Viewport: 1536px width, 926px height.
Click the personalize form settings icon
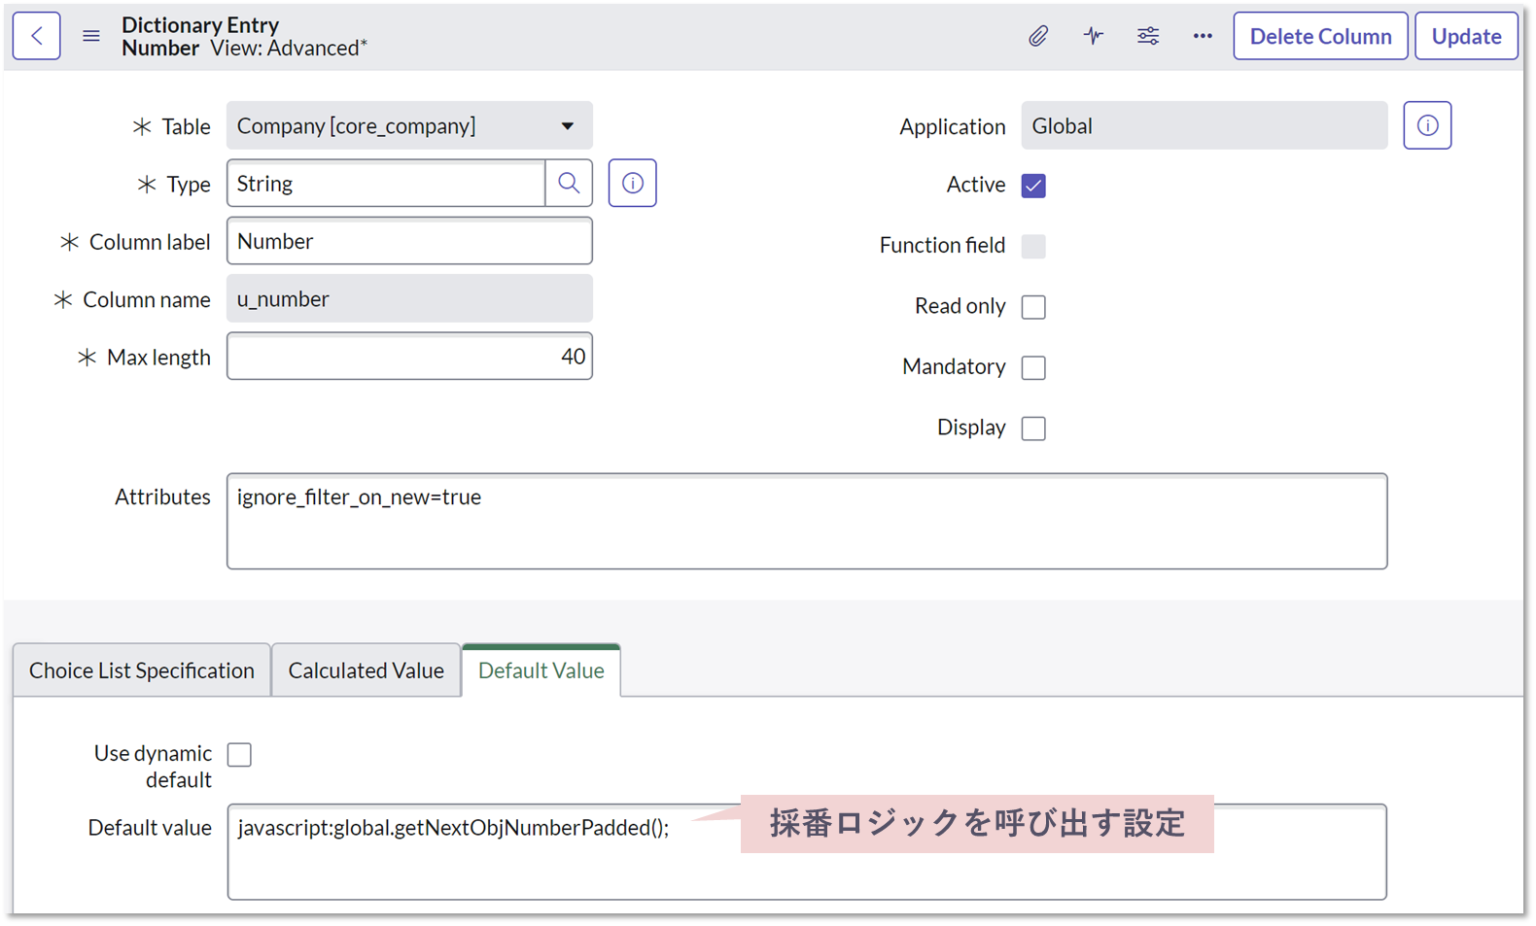1148,35
